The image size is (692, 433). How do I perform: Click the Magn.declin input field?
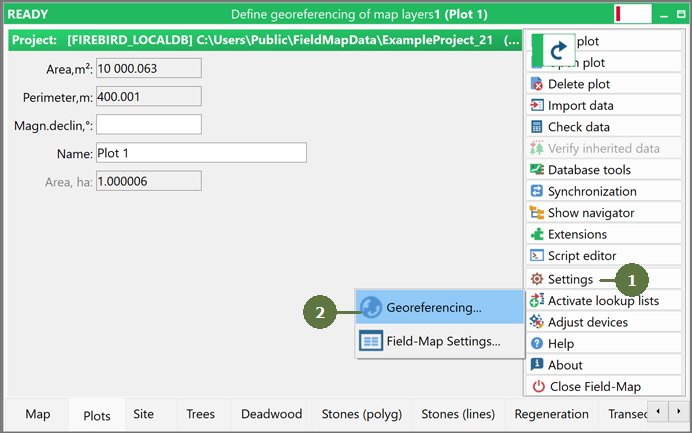(x=149, y=124)
